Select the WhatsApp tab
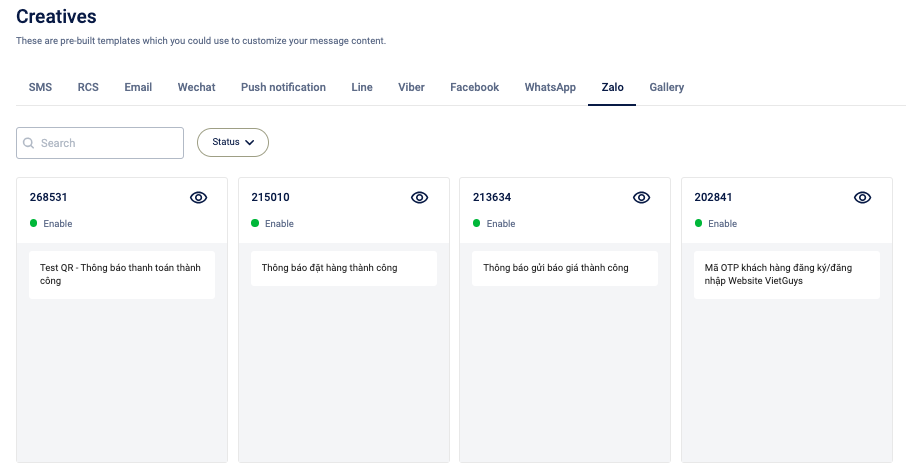This screenshot has width=906, height=469. [550, 87]
